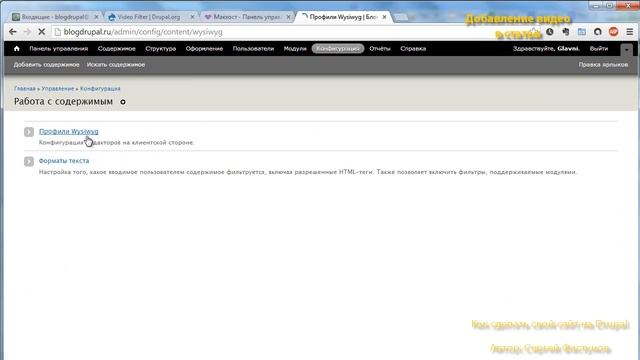Open a new tab with the new-tab button
640x360 pixels.
click(401, 17)
